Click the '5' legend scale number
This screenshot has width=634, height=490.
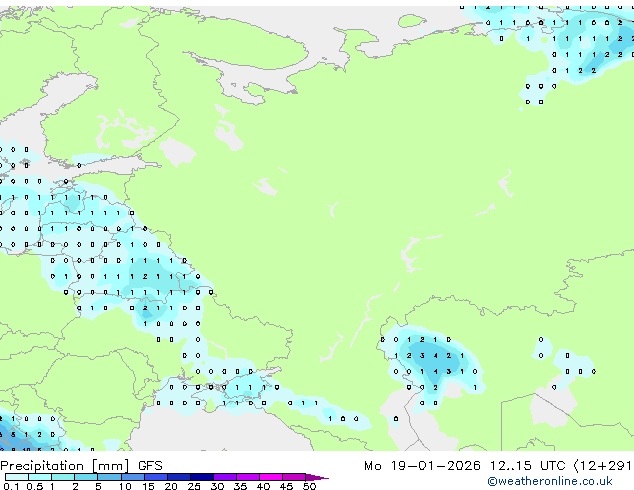click(98, 486)
